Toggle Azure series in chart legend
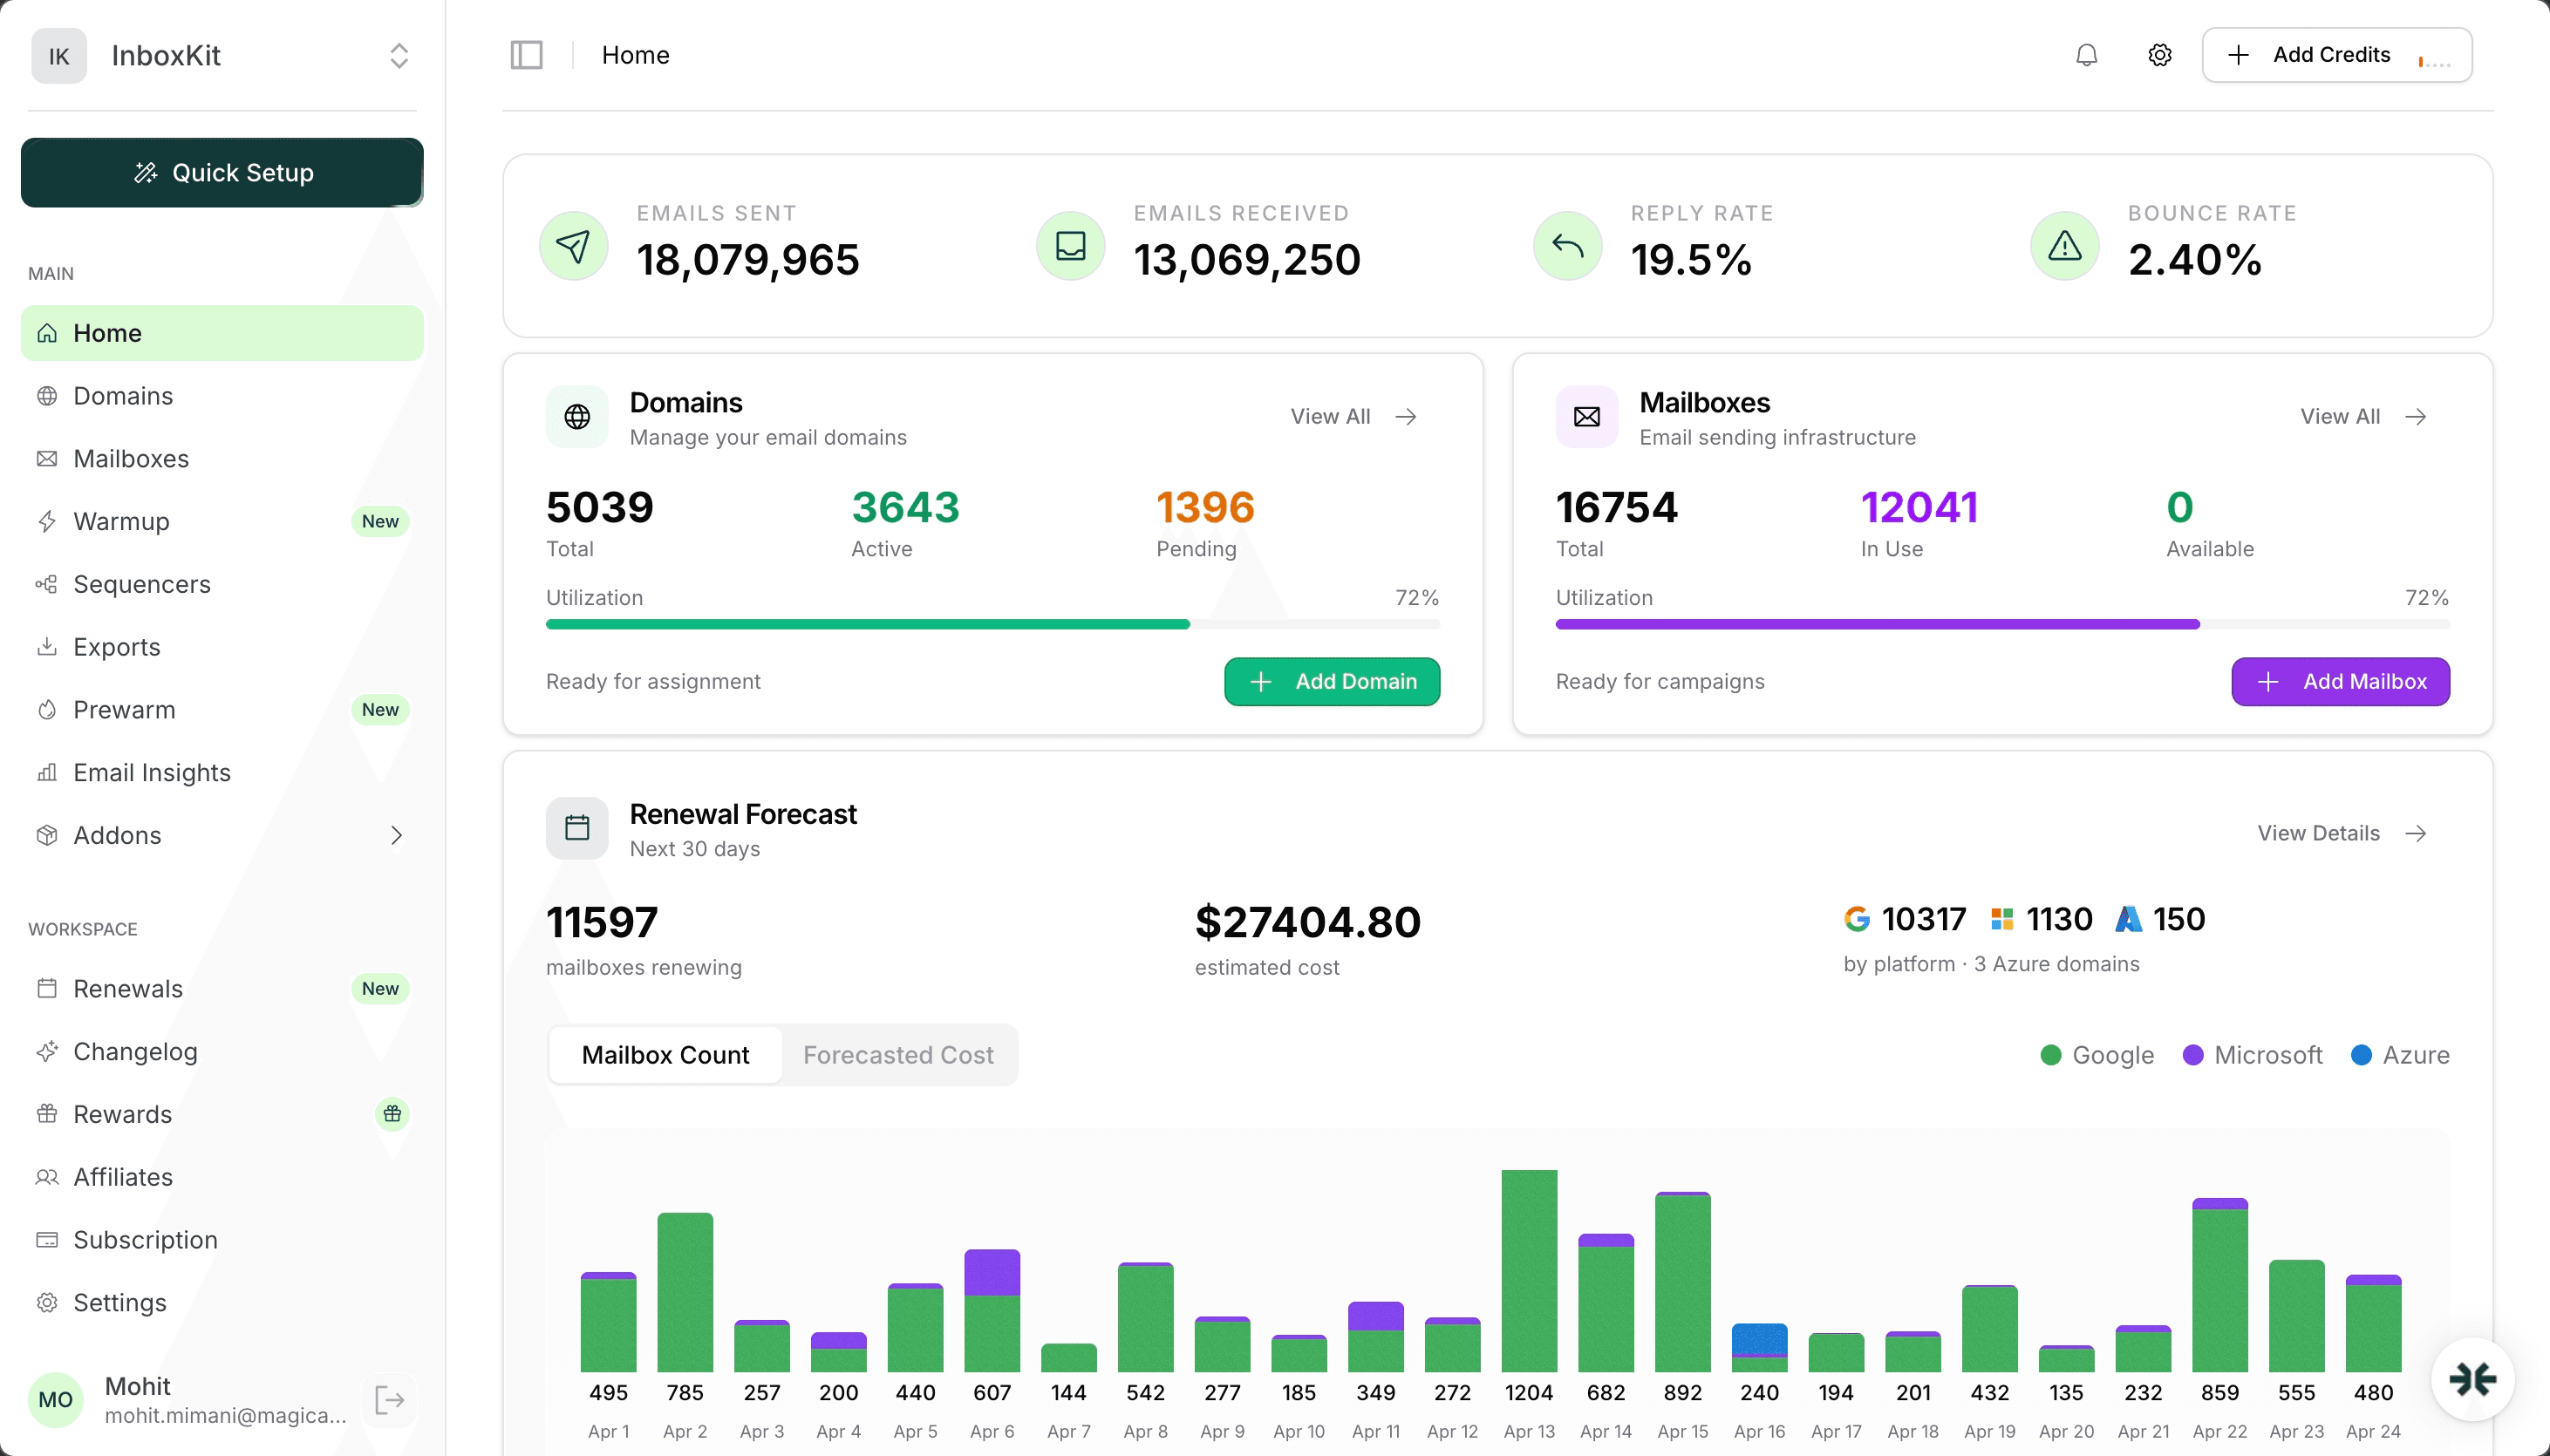 click(2403, 1055)
